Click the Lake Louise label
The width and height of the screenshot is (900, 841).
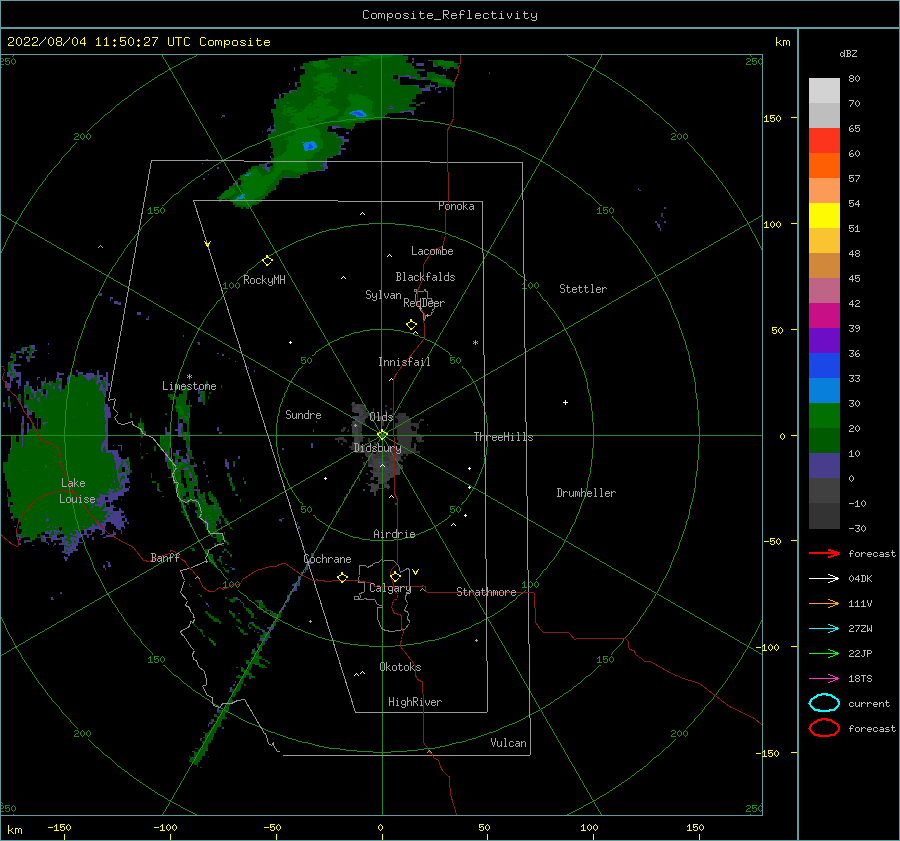(x=76, y=491)
